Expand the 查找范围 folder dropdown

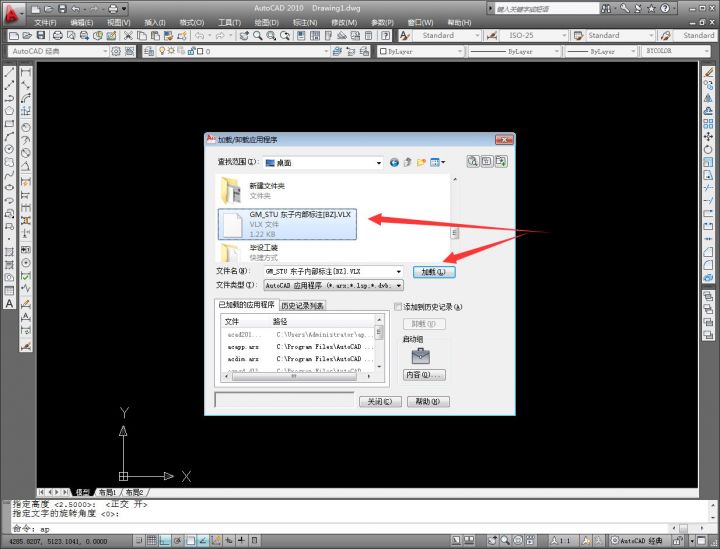tap(378, 162)
